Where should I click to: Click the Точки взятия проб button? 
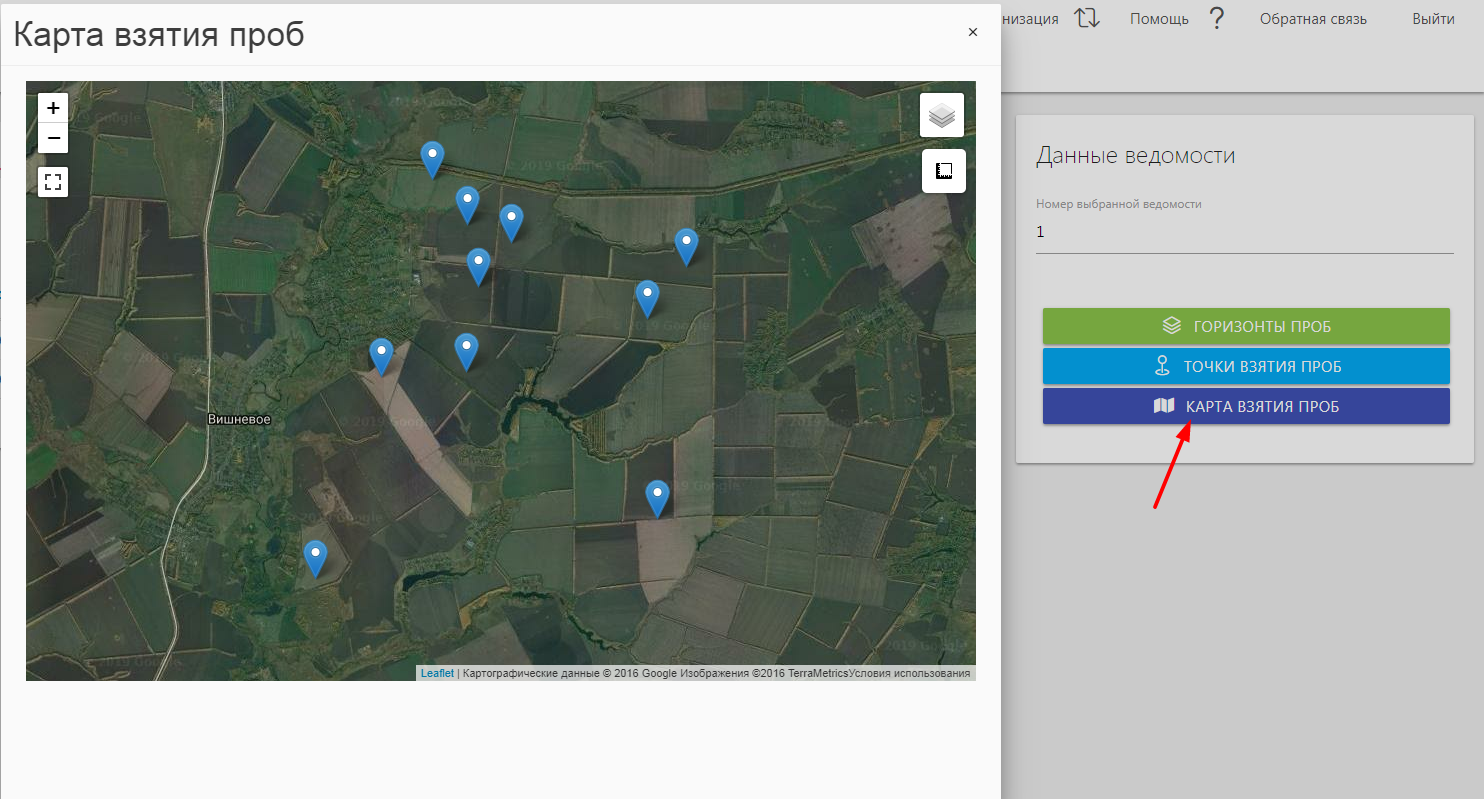tap(1245, 366)
